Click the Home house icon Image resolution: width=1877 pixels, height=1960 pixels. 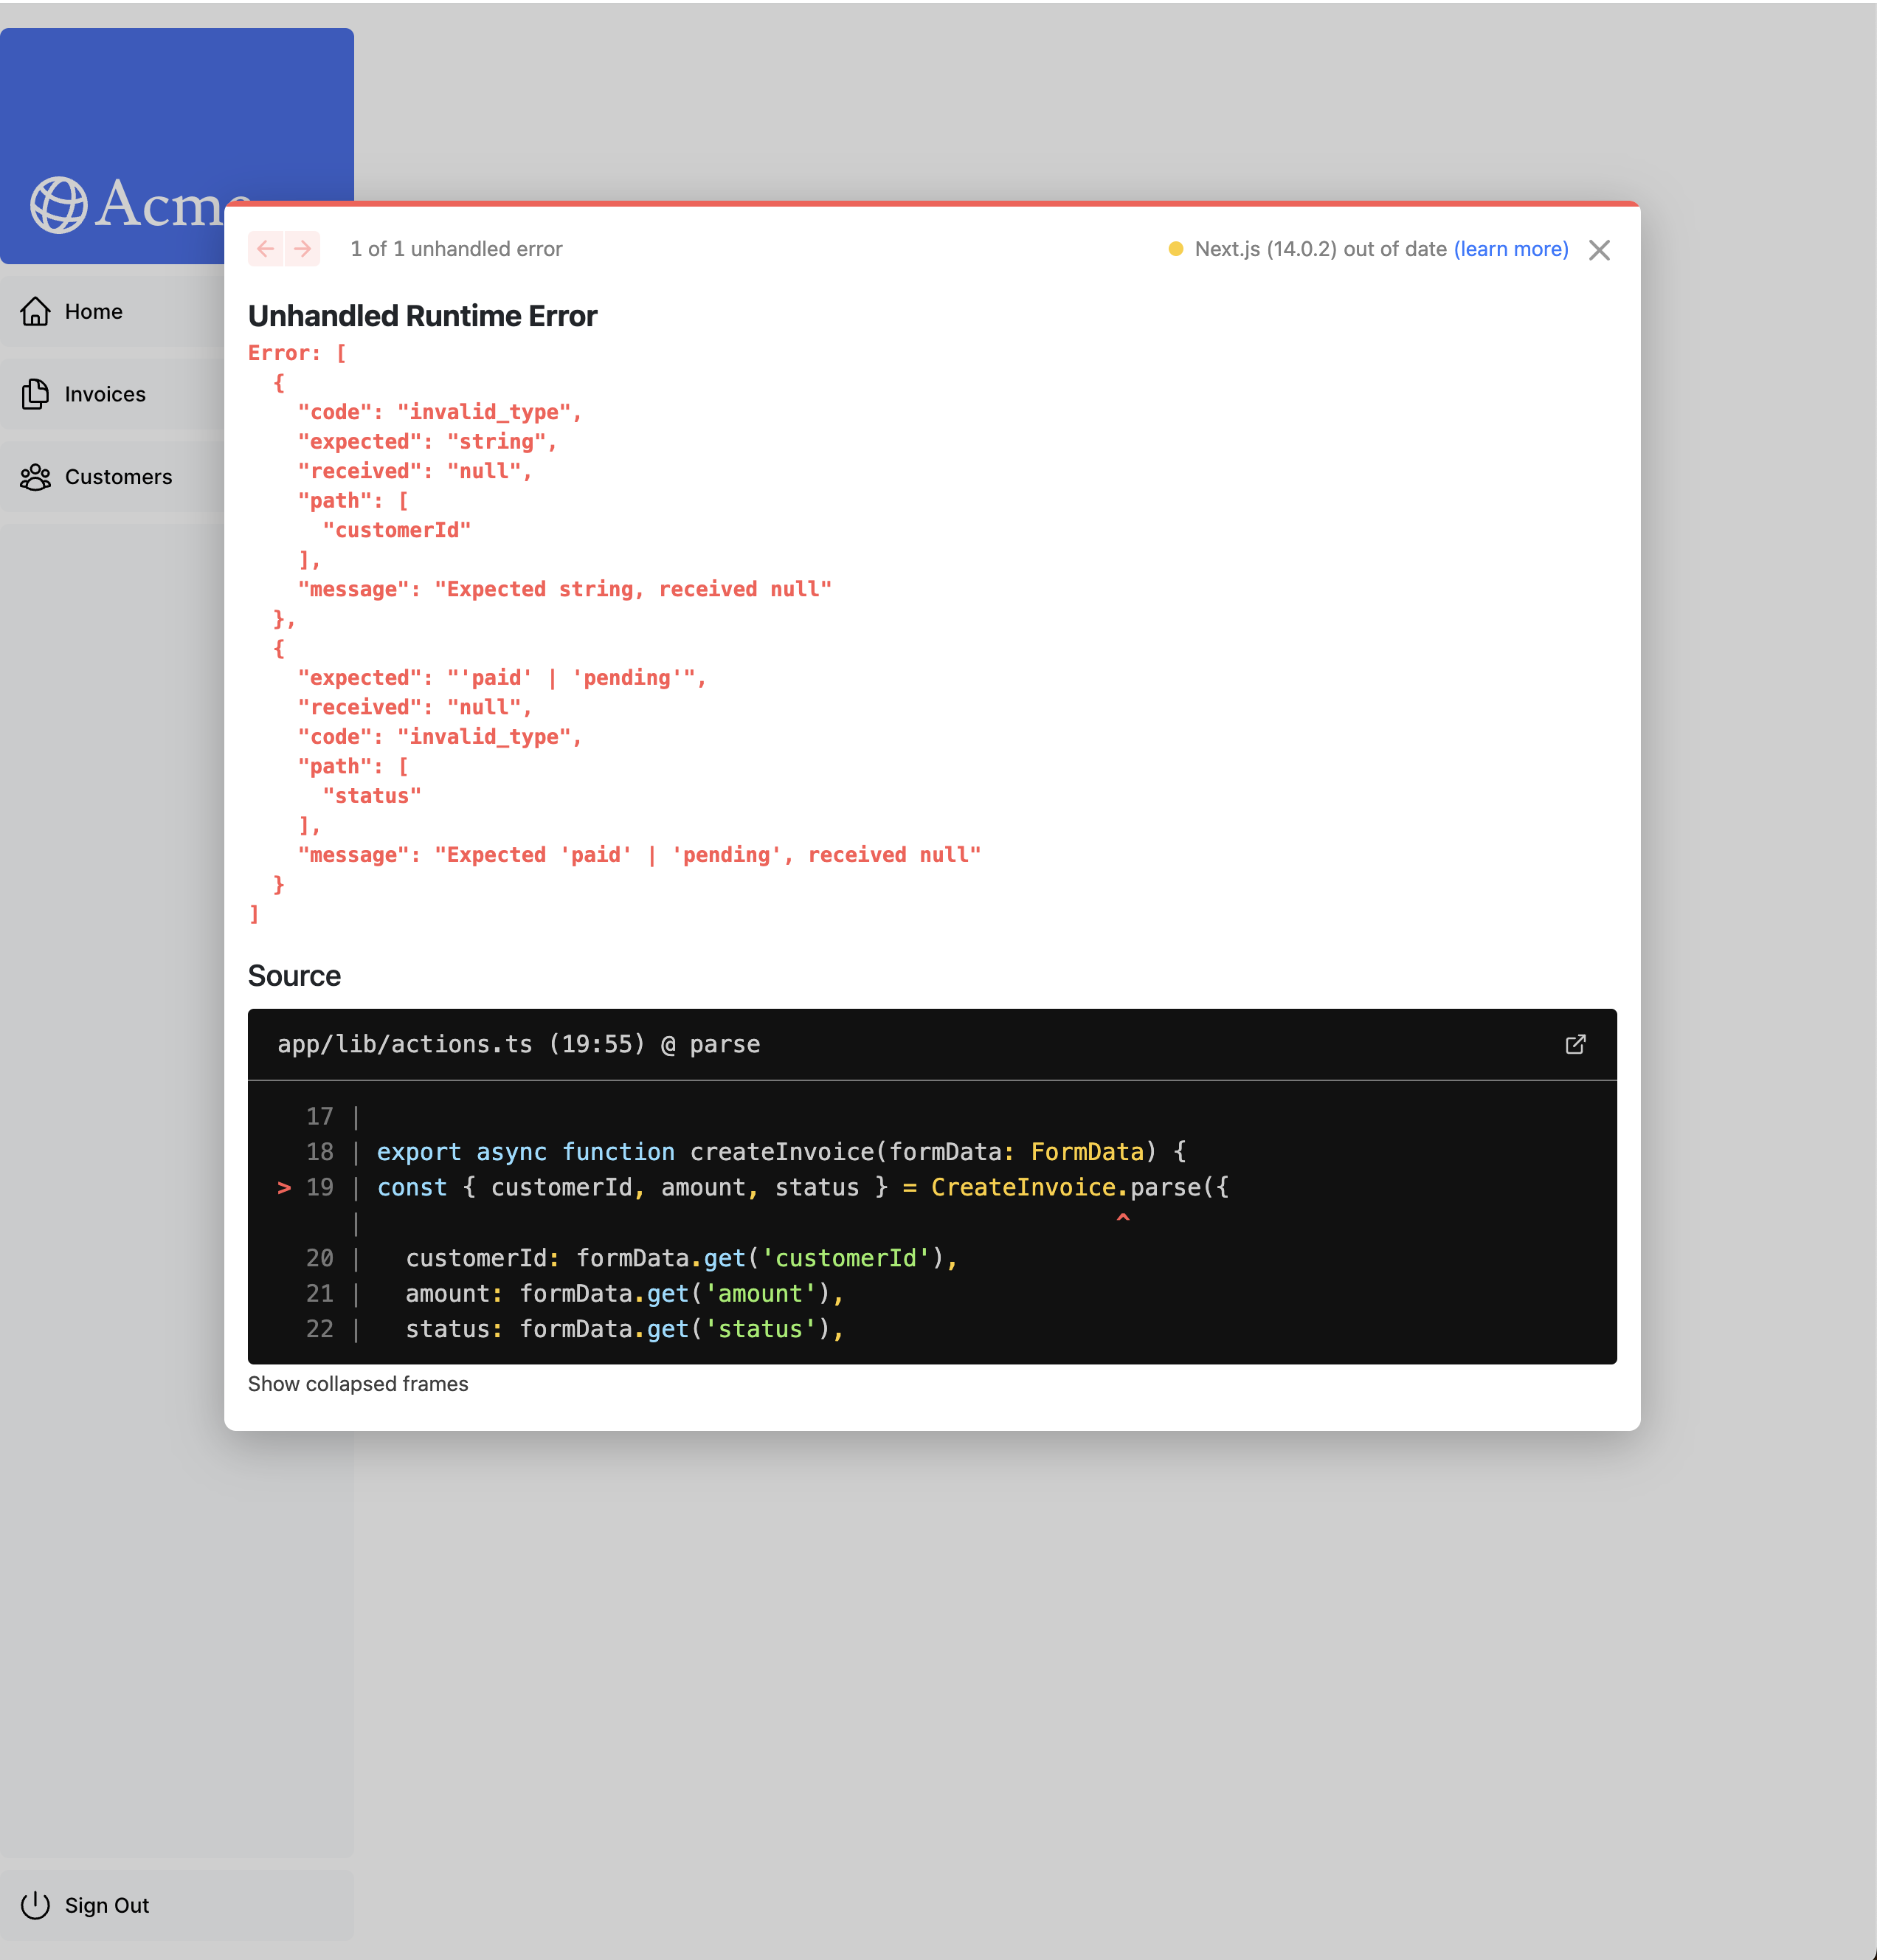pos(36,311)
